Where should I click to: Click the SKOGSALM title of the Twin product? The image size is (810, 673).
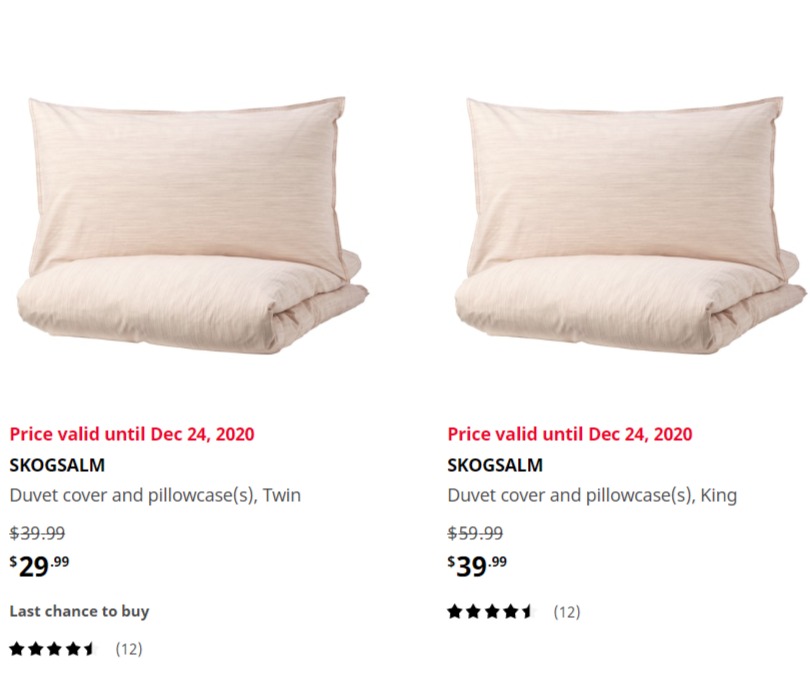pyautogui.click(x=57, y=465)
